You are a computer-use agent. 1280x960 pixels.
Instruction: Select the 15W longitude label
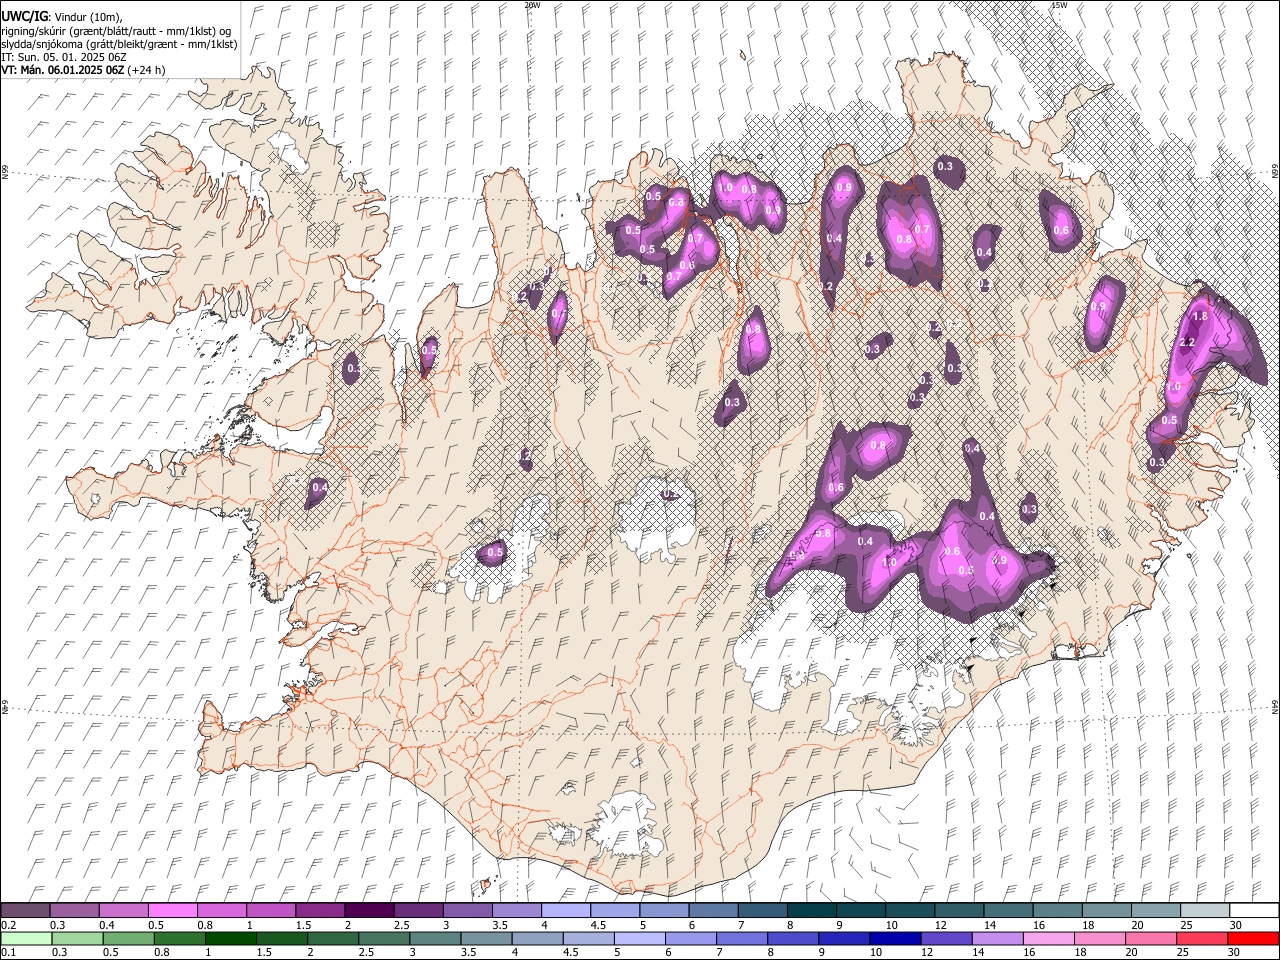point(1060,5)
